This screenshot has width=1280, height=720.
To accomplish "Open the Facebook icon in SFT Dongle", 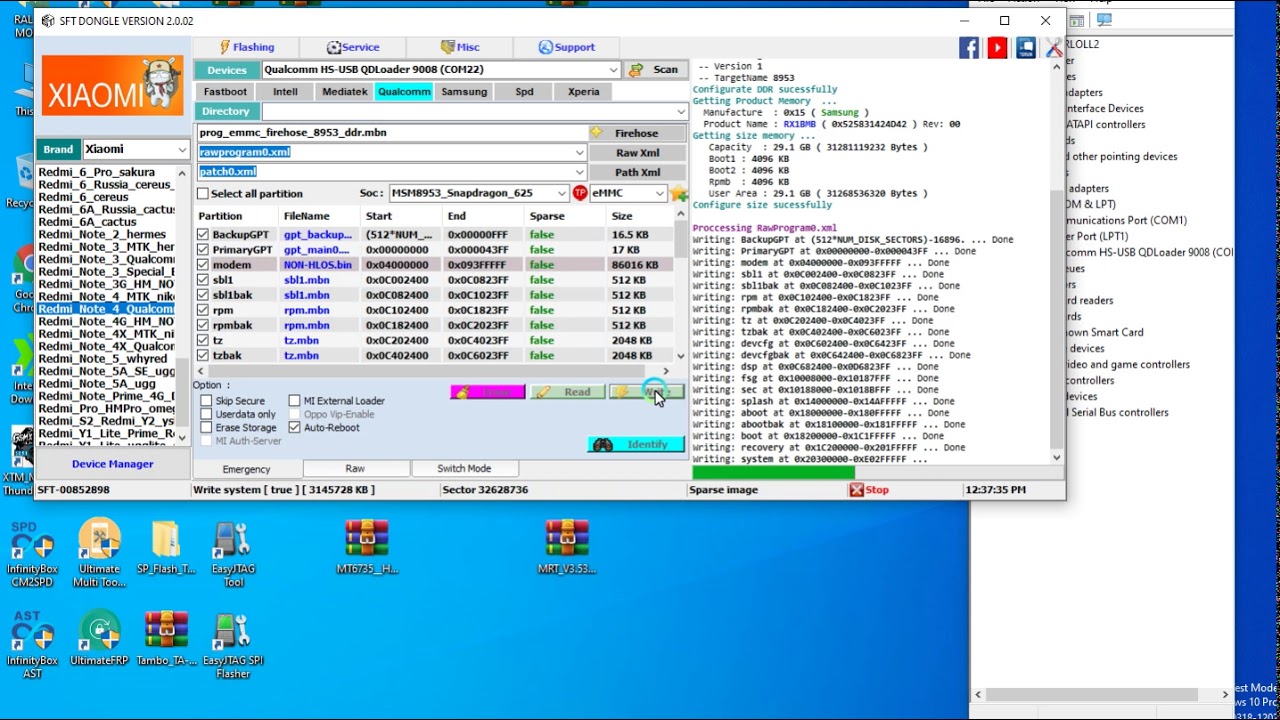I will [969, 47].
